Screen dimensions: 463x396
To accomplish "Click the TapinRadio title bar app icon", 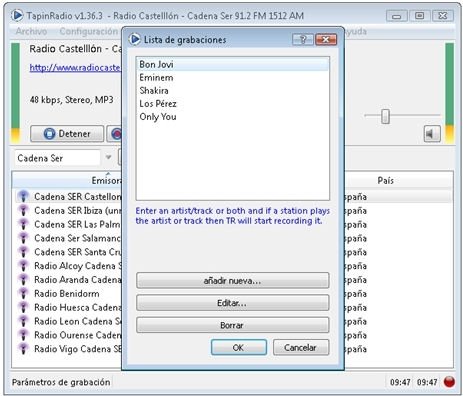I will (x=17, y=15).
